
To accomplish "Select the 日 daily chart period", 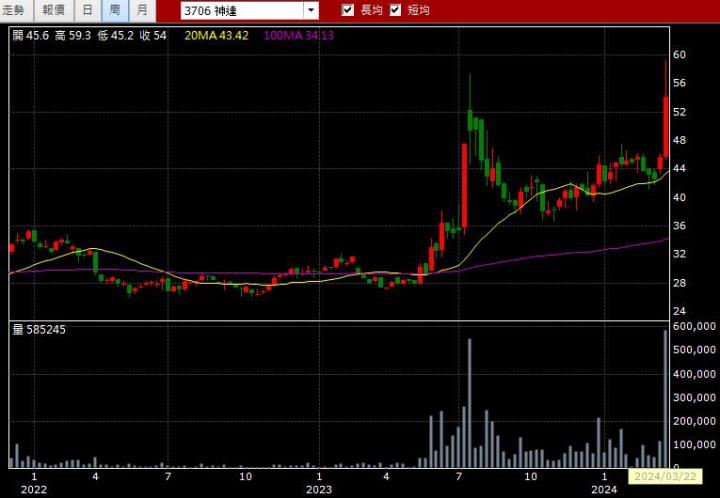I will pyautogui.click(x=88, y=10).
